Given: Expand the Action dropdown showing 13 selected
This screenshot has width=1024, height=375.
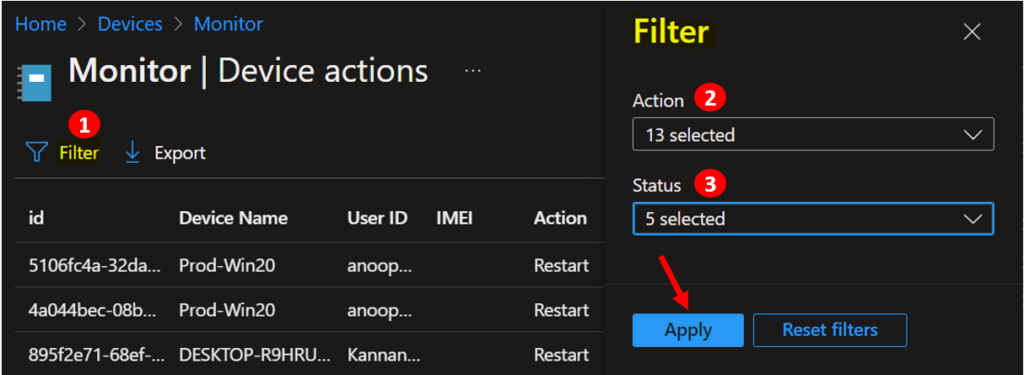Looking at the screenshot, I should point(813,135).
